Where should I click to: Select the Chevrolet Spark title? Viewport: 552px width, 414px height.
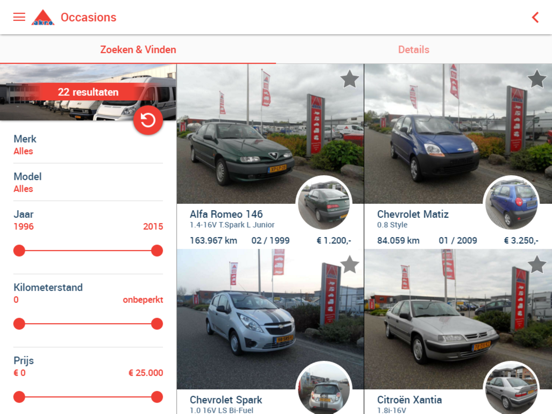click(226, 400)
